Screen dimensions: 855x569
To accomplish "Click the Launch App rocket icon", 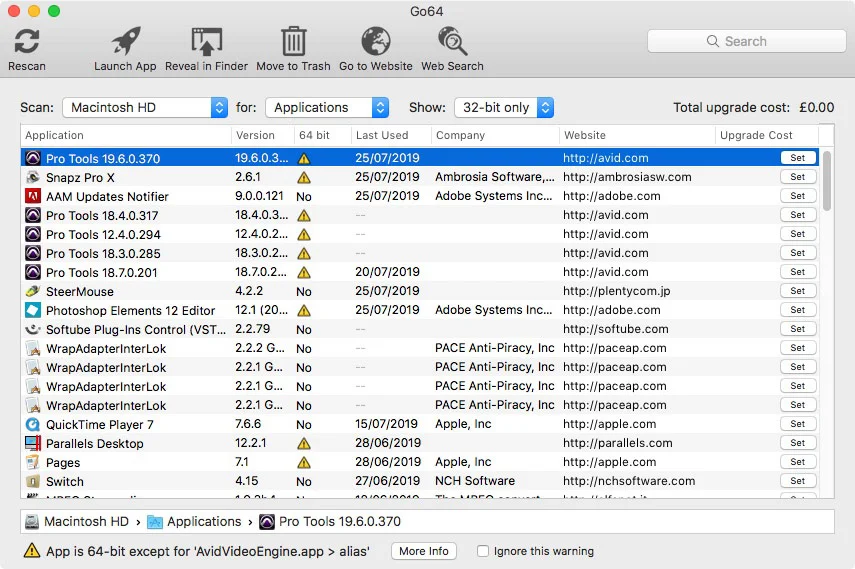I will [125, 41].
